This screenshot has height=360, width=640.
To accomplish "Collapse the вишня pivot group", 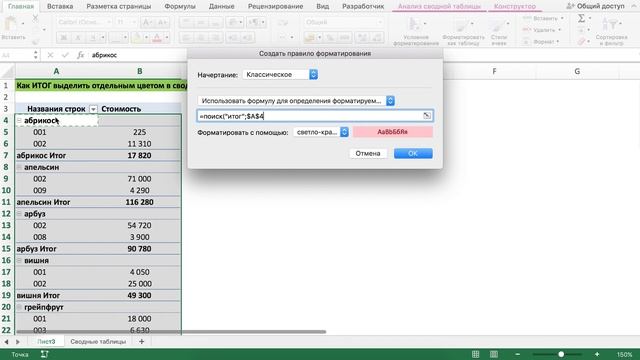I will click(x=19, y=260).
